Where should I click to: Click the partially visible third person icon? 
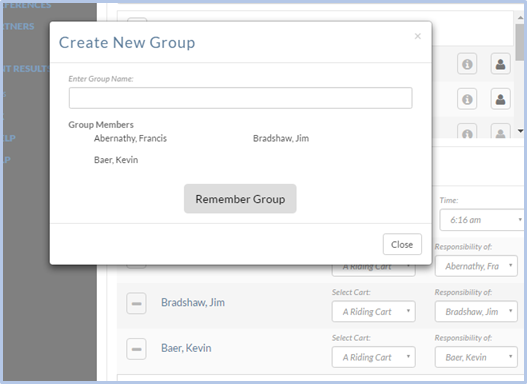(x=500, y=132)
